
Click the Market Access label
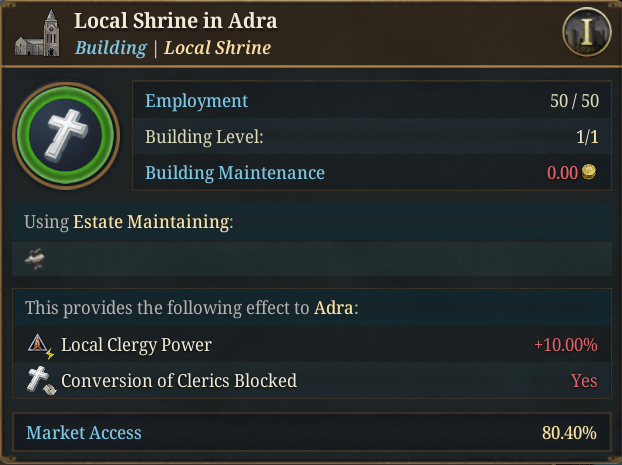tap(84, 433)
